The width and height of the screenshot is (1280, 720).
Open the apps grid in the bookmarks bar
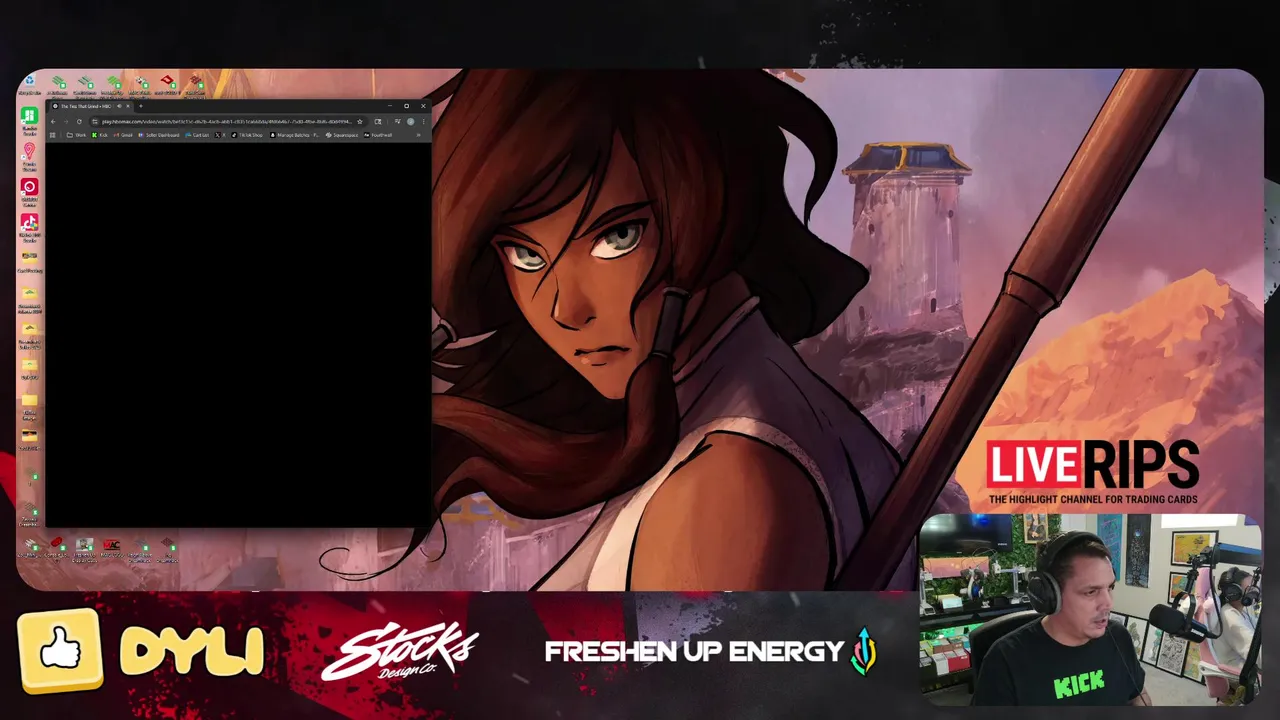52,135
